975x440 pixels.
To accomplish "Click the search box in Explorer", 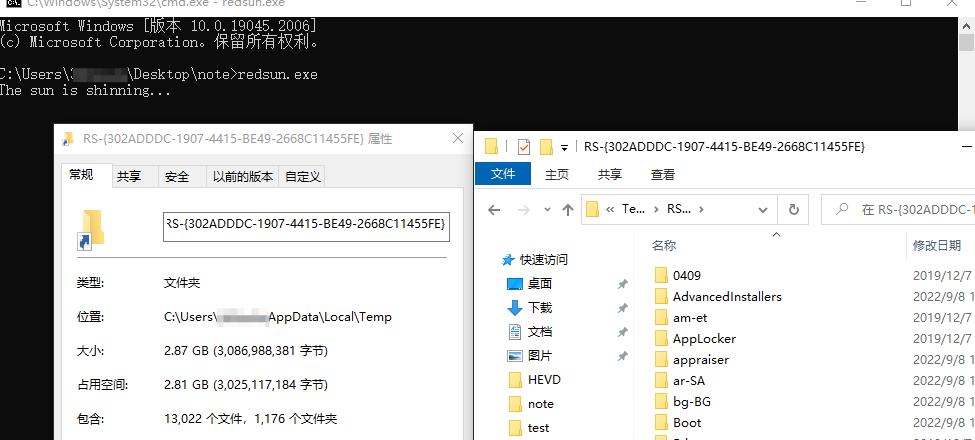I will click(x=897, y=210).
